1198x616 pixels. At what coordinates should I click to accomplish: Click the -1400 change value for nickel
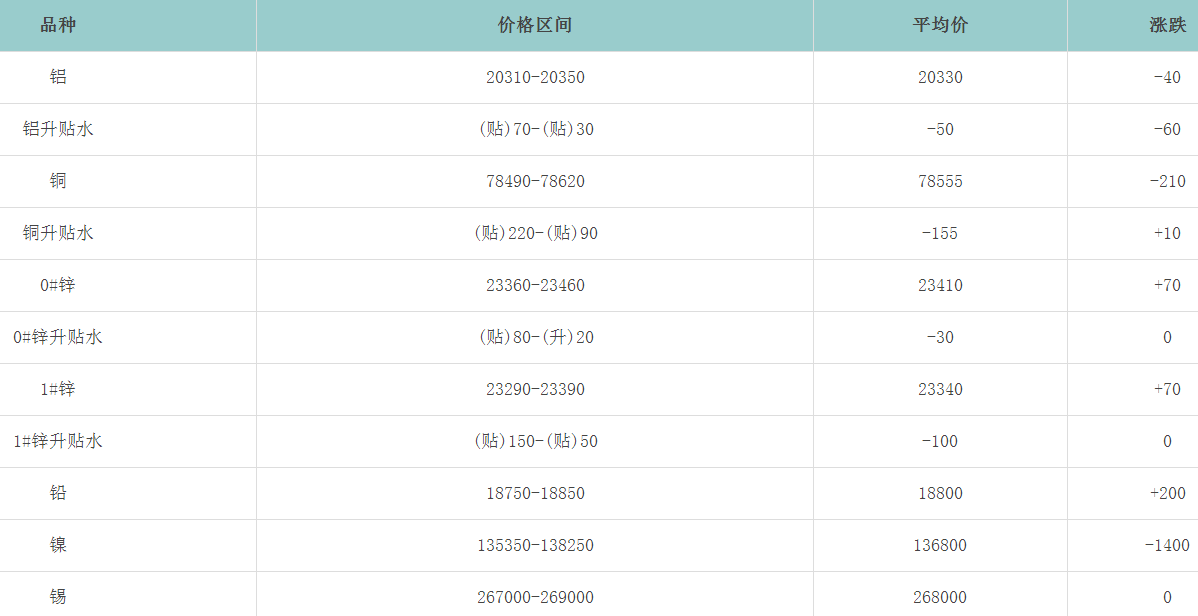pos(1167,545)
